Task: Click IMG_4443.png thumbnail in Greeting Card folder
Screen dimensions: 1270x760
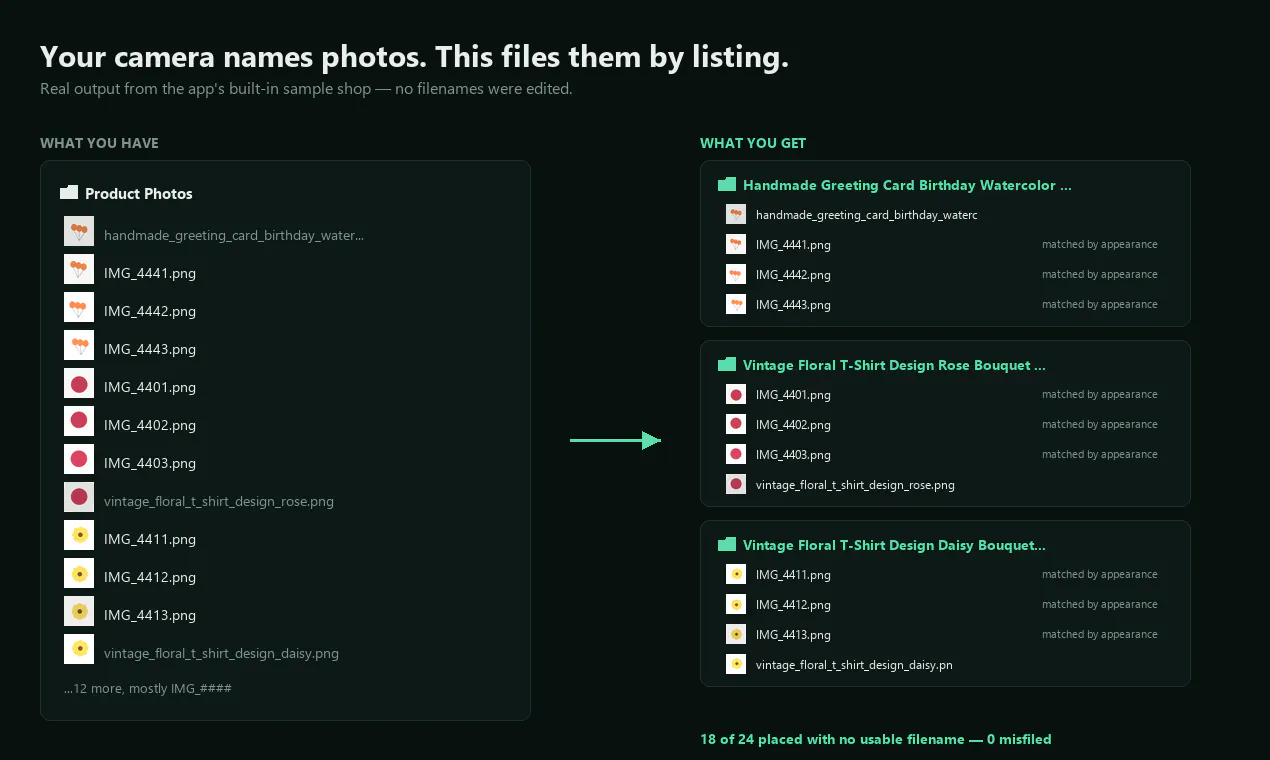Action: (x=736, y=305)
